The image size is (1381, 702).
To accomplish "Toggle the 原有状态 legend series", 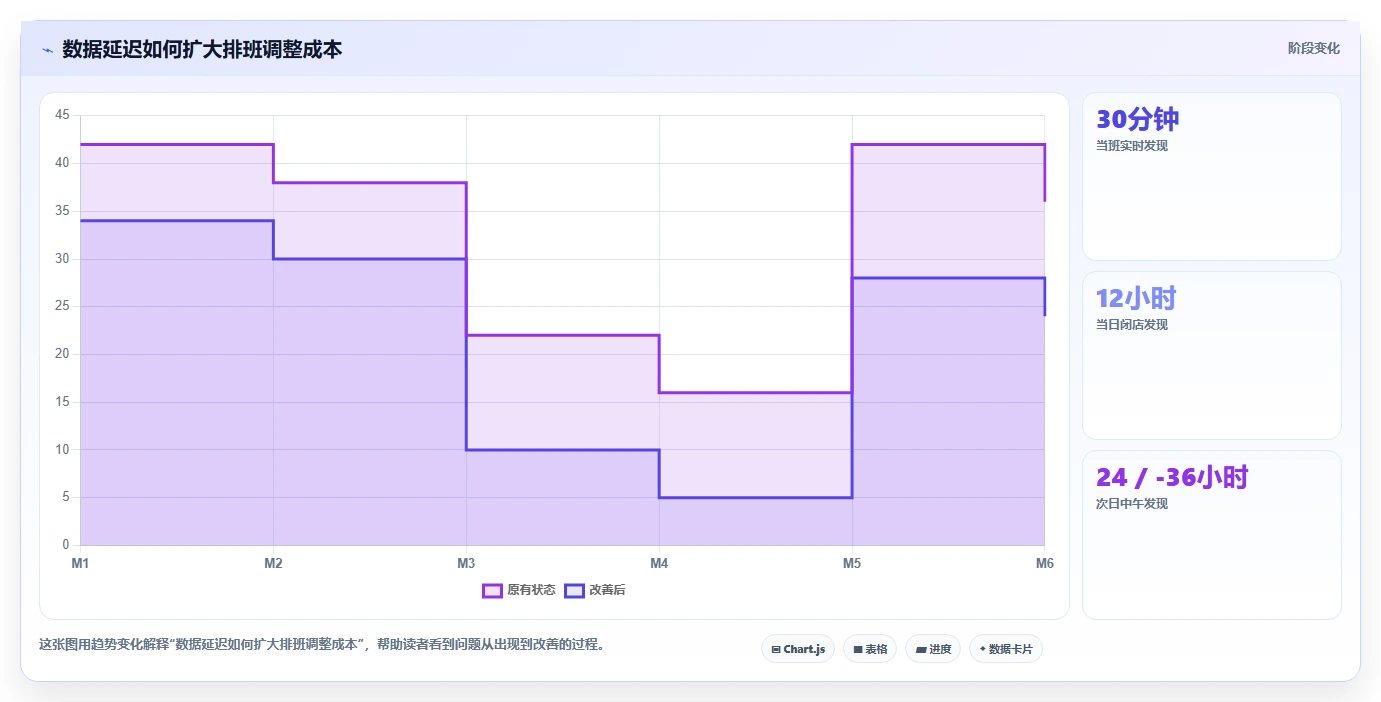I will [519, 590].
